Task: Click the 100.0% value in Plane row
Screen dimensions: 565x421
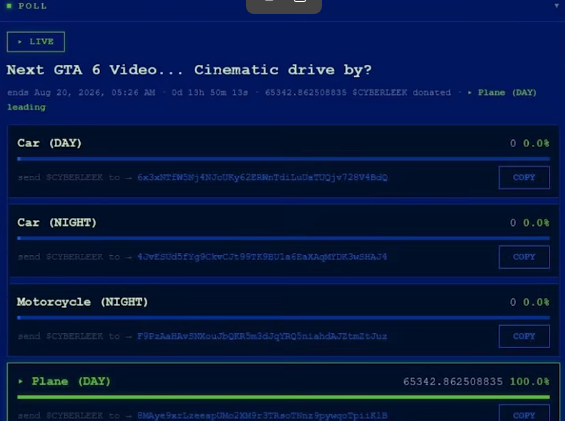Action: point(529,381)
